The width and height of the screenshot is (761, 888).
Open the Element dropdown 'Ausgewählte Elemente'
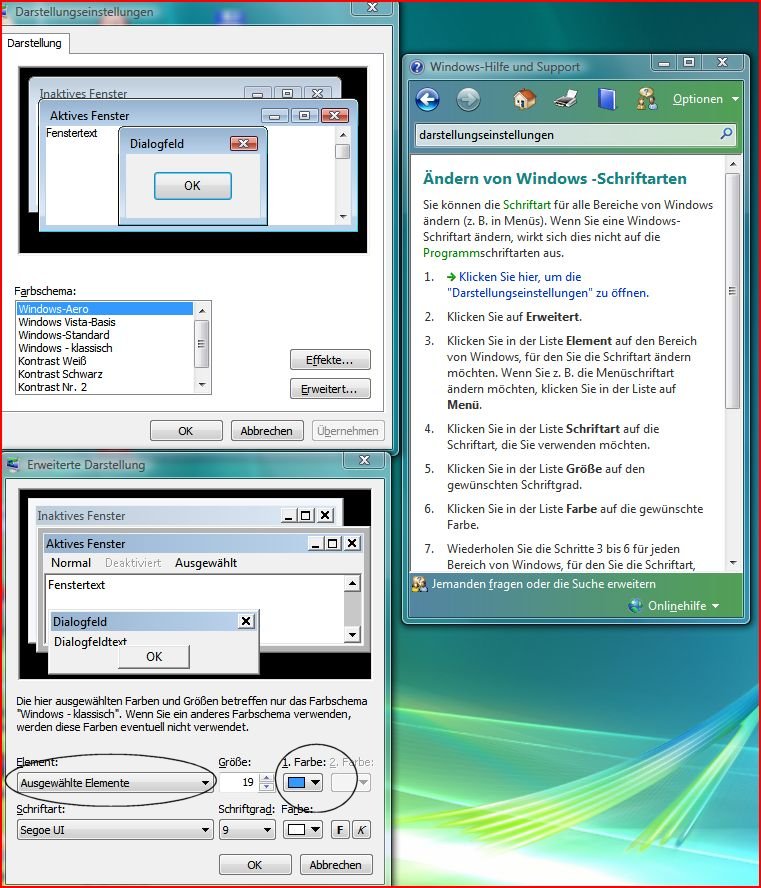pos(116,783)
